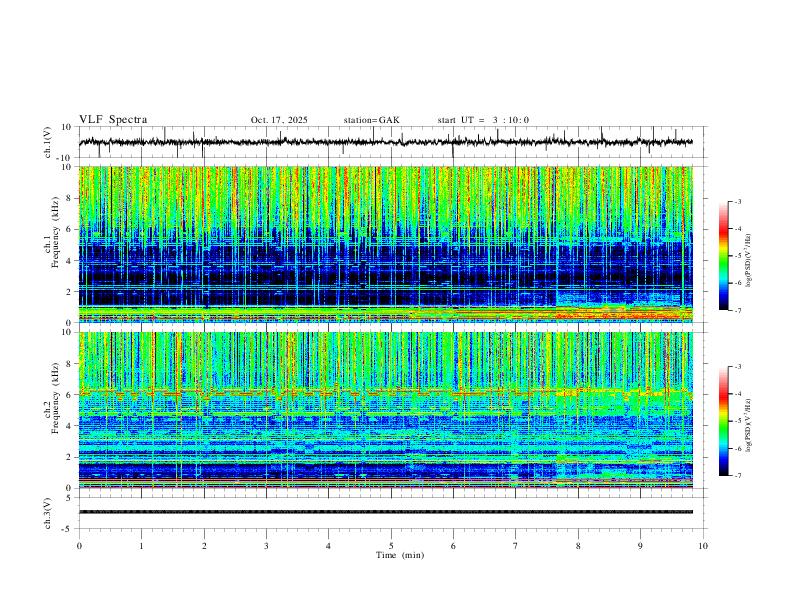Click the date "Oct. 17, 2025"
The height and width of the screenshot is (612, 792).
(279, 120)
